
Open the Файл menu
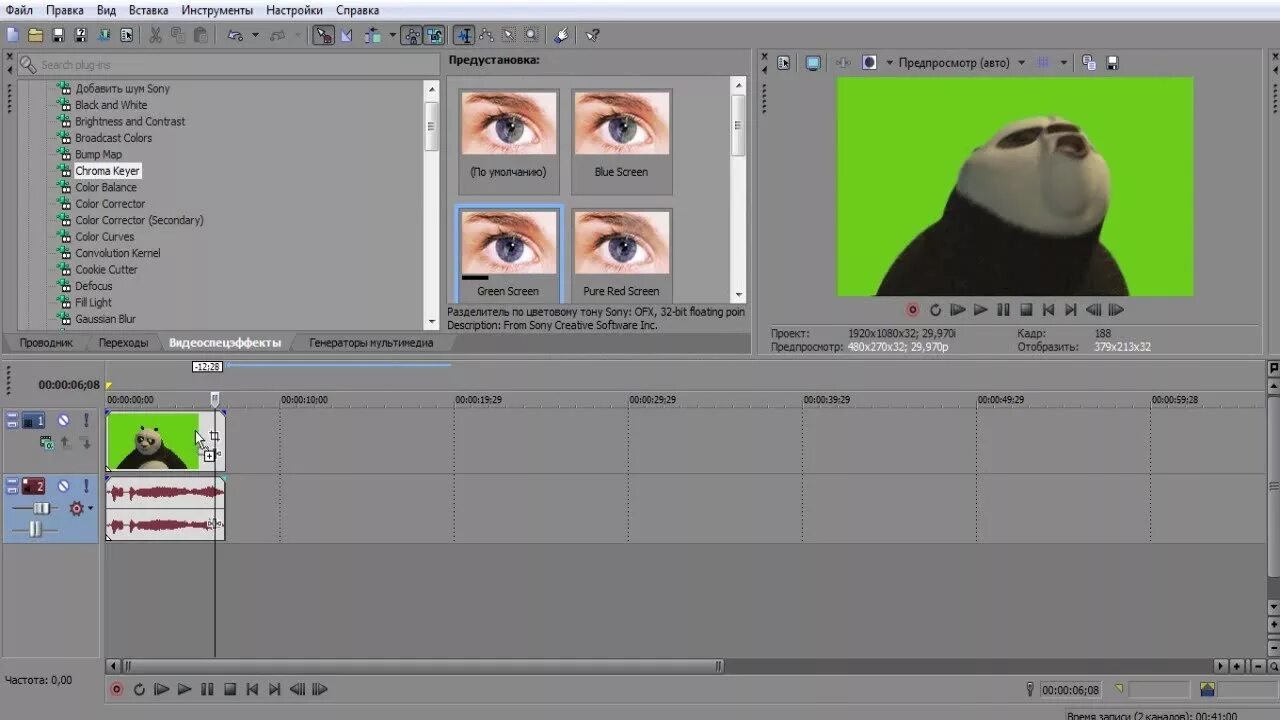[19, 10]
